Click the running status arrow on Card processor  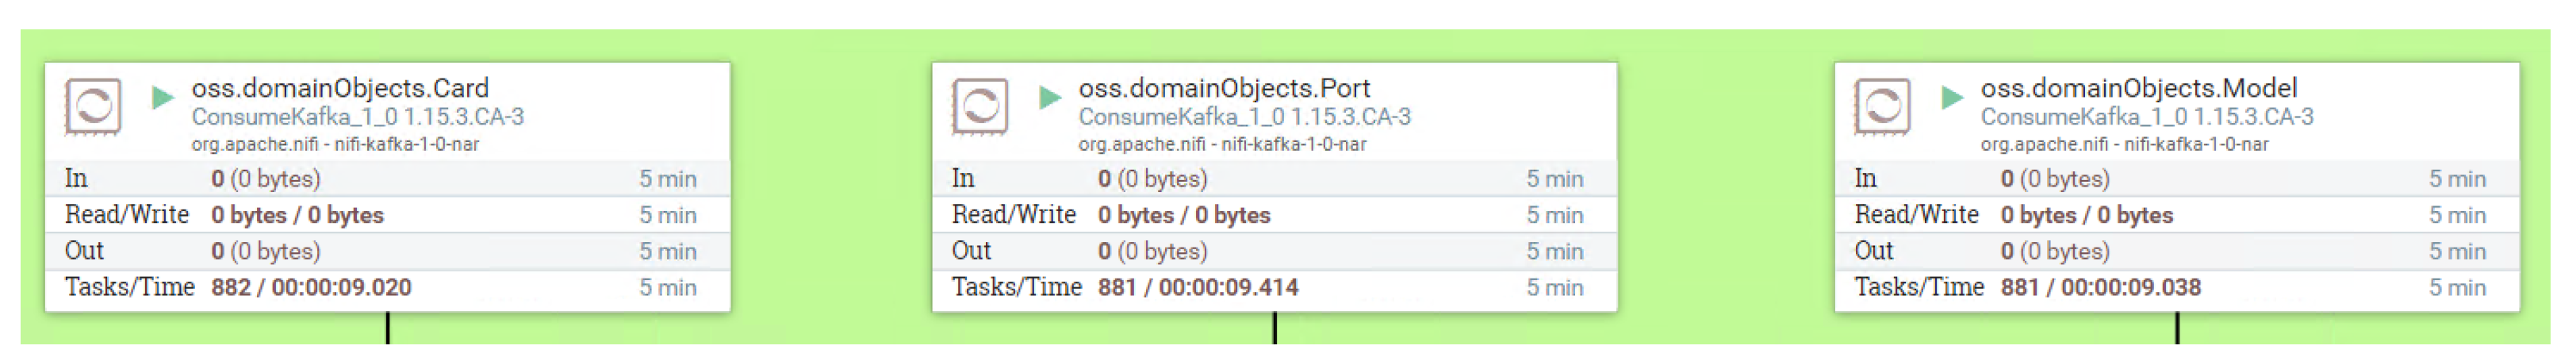[x=162, y=97]
